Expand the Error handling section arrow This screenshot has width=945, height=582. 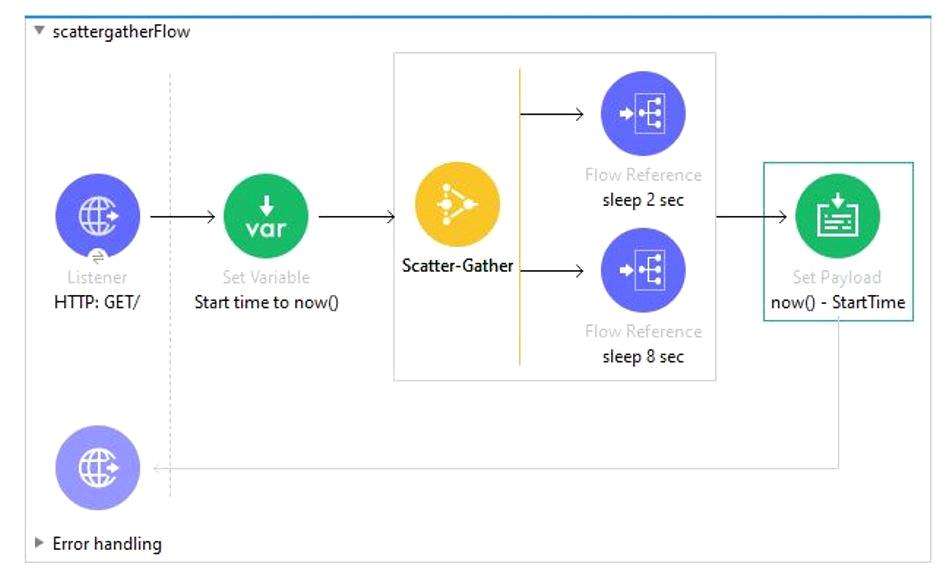[39, 543]
